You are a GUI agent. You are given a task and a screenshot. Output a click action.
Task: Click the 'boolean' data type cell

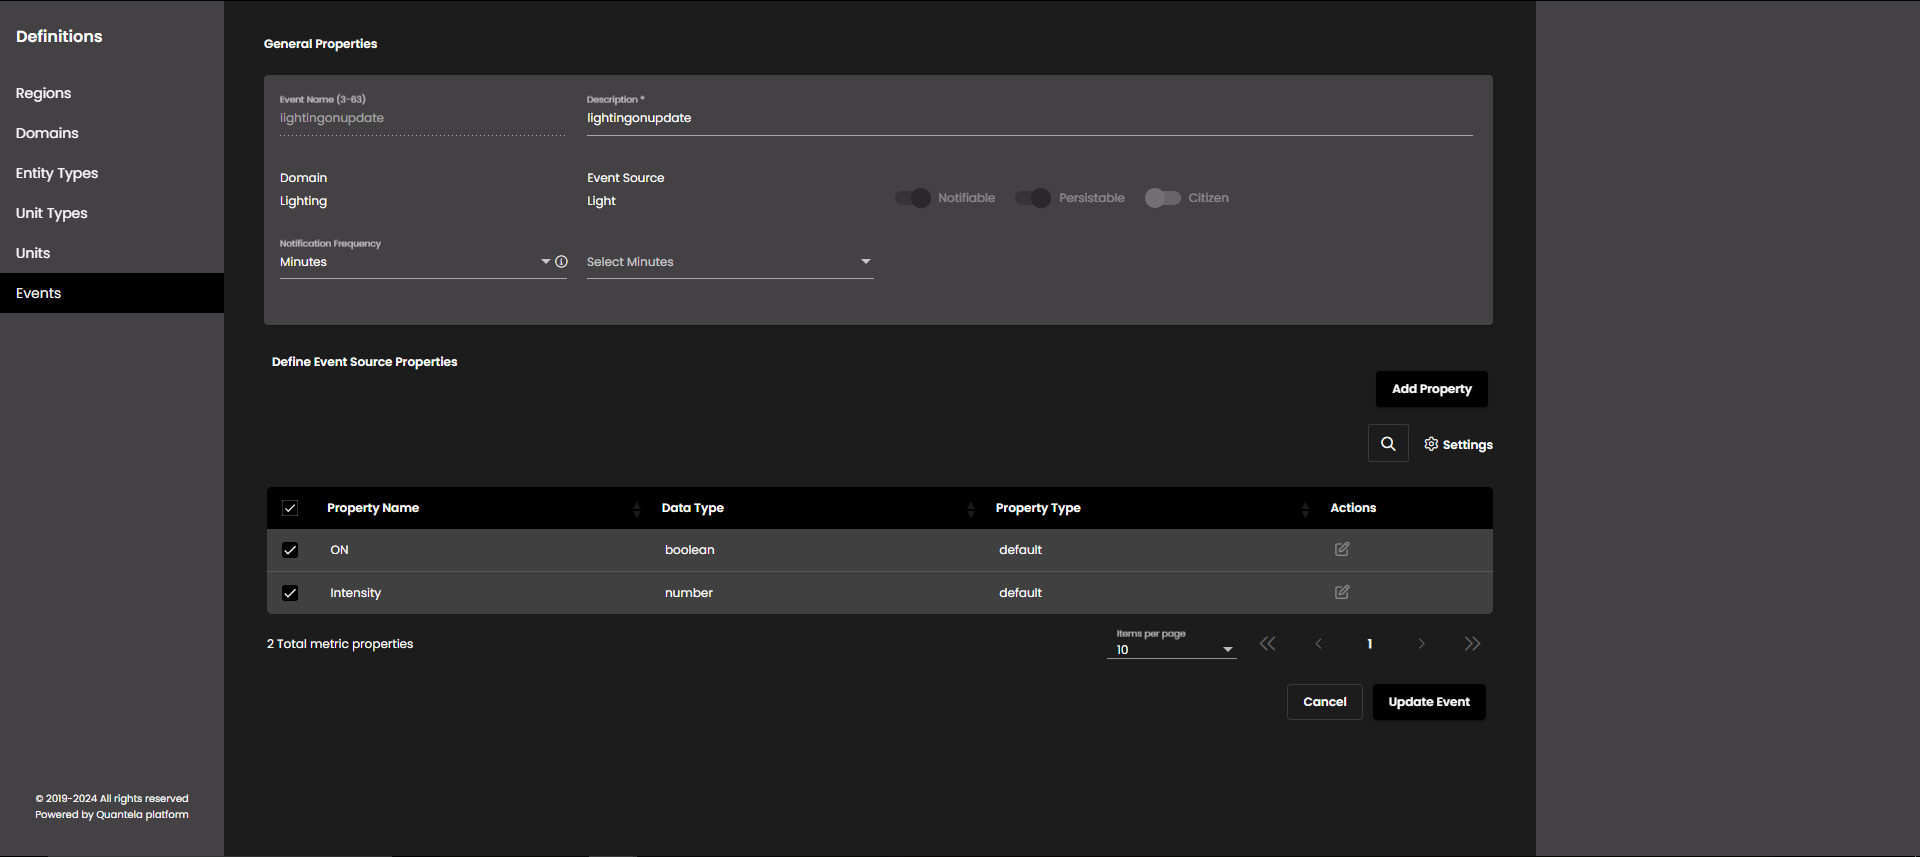[690, 550]
